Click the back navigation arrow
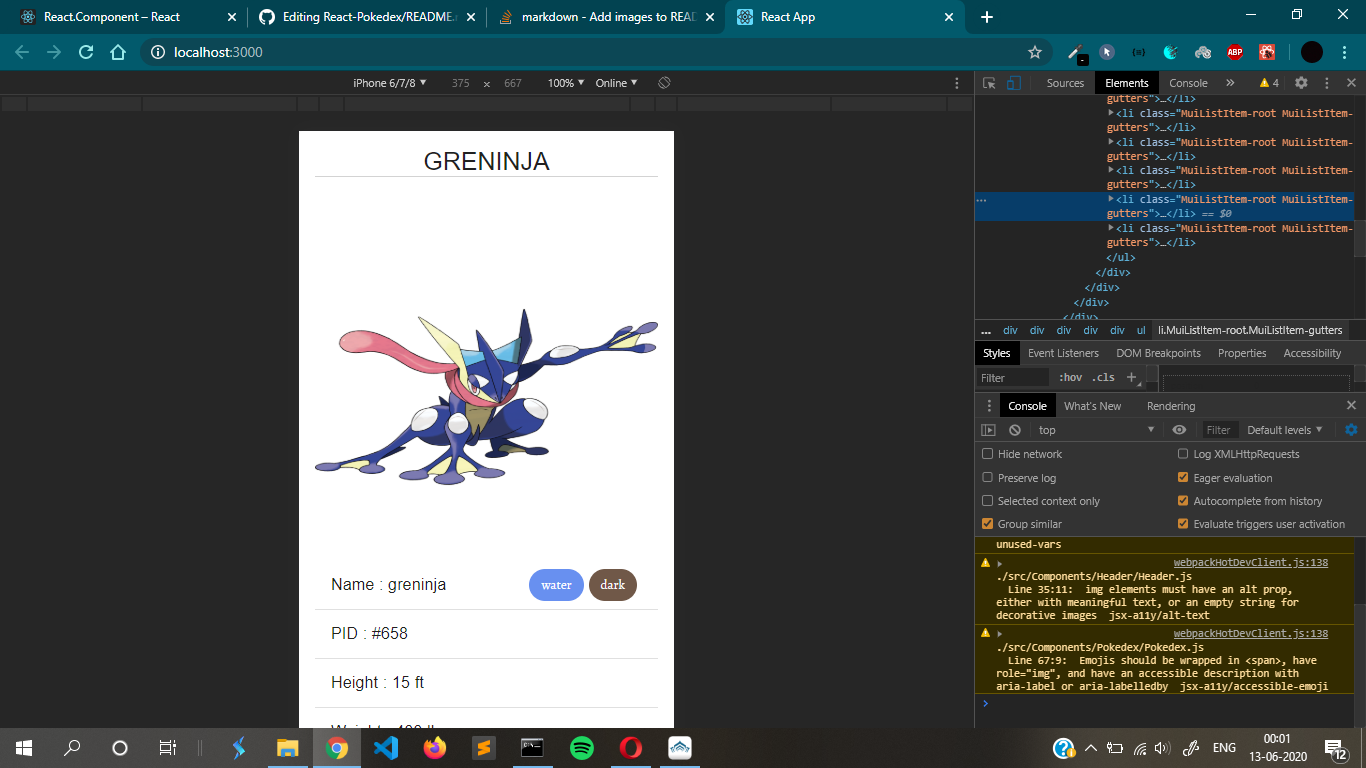The image size is (1366, 768). 22,52
